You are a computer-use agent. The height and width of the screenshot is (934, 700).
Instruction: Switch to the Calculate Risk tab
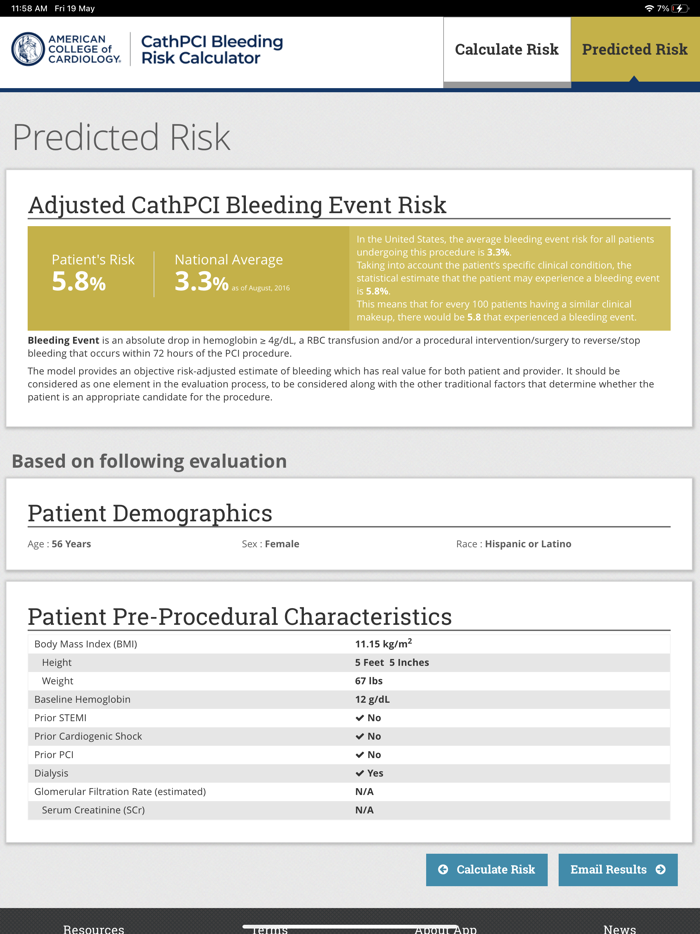[x=506, y=48]
